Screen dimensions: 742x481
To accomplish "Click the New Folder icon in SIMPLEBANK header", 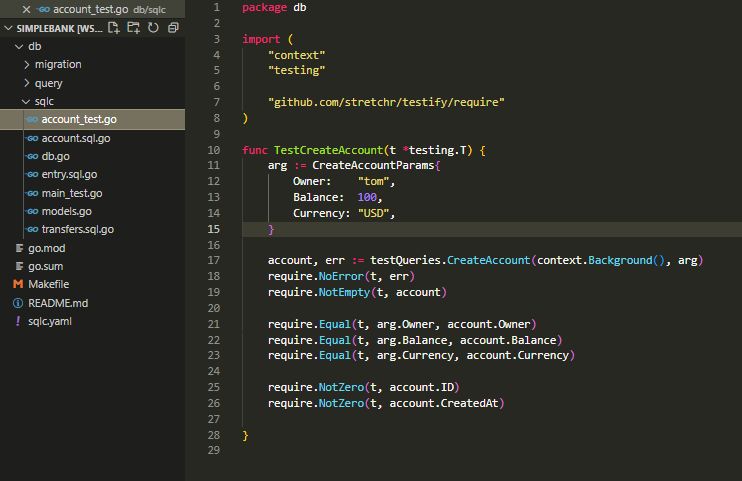I will pyautogui.click(x=133, y=28).
